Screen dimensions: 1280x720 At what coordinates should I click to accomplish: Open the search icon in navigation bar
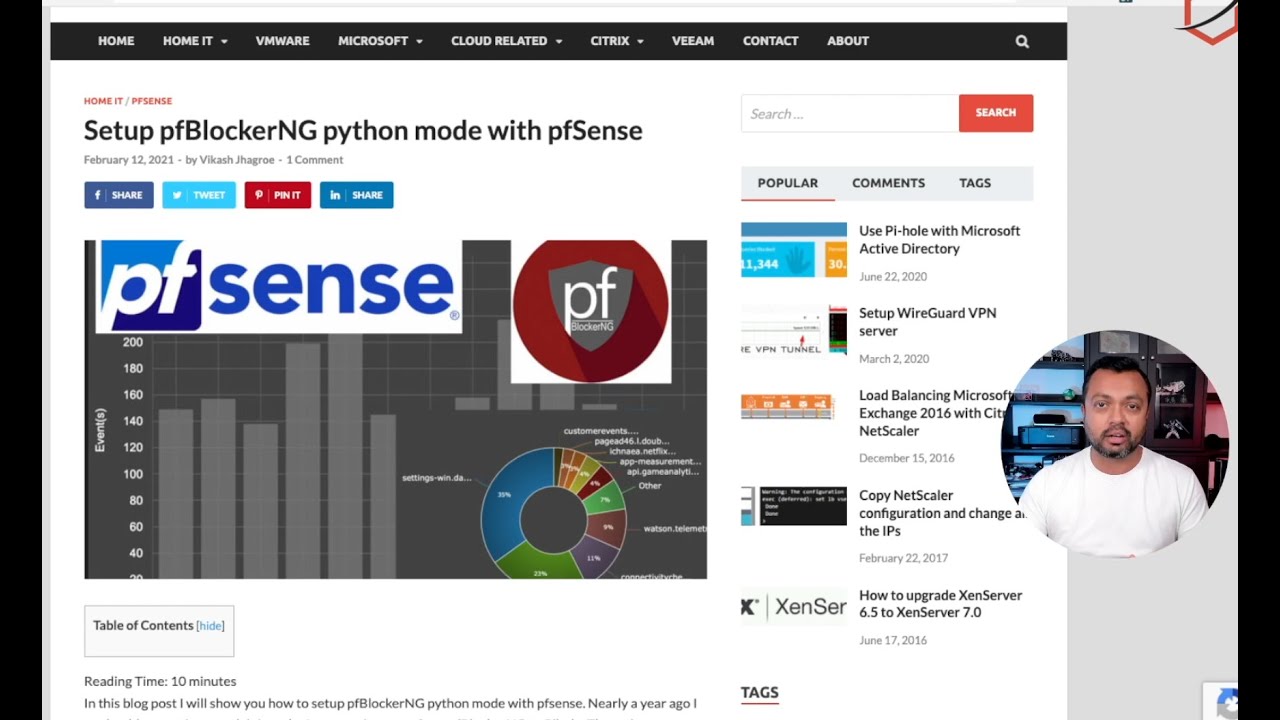point(1022,41)
